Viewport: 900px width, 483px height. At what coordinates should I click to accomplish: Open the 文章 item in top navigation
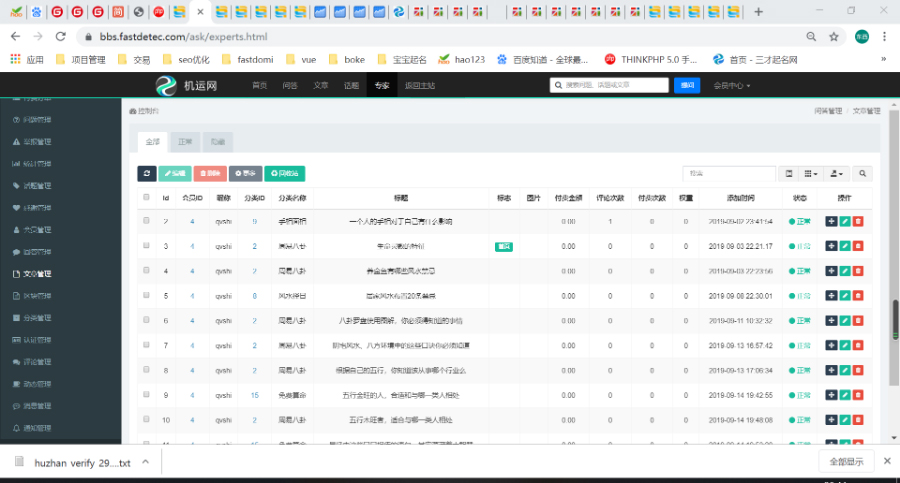tap(320, 86)
